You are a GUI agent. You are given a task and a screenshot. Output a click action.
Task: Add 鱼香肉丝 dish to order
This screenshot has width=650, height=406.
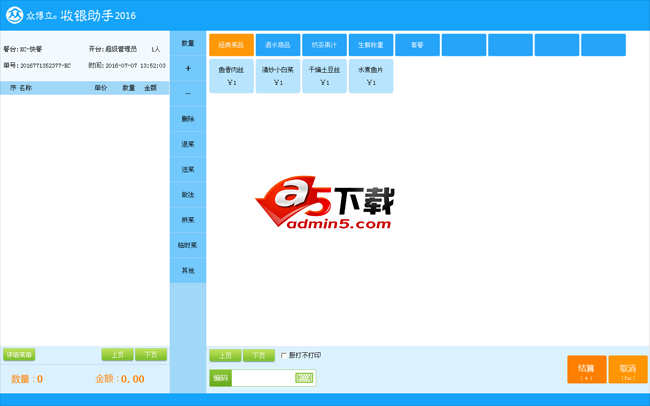pos(231,76)
